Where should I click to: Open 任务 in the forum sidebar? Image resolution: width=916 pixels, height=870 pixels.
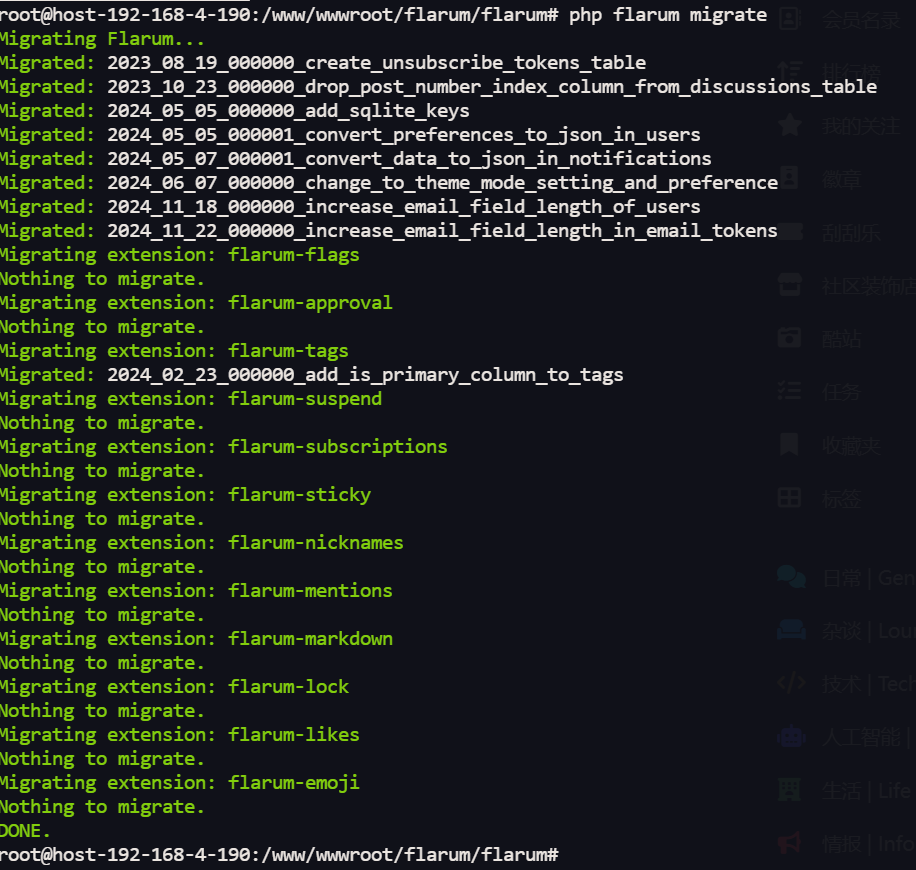[x=841, y=391]
